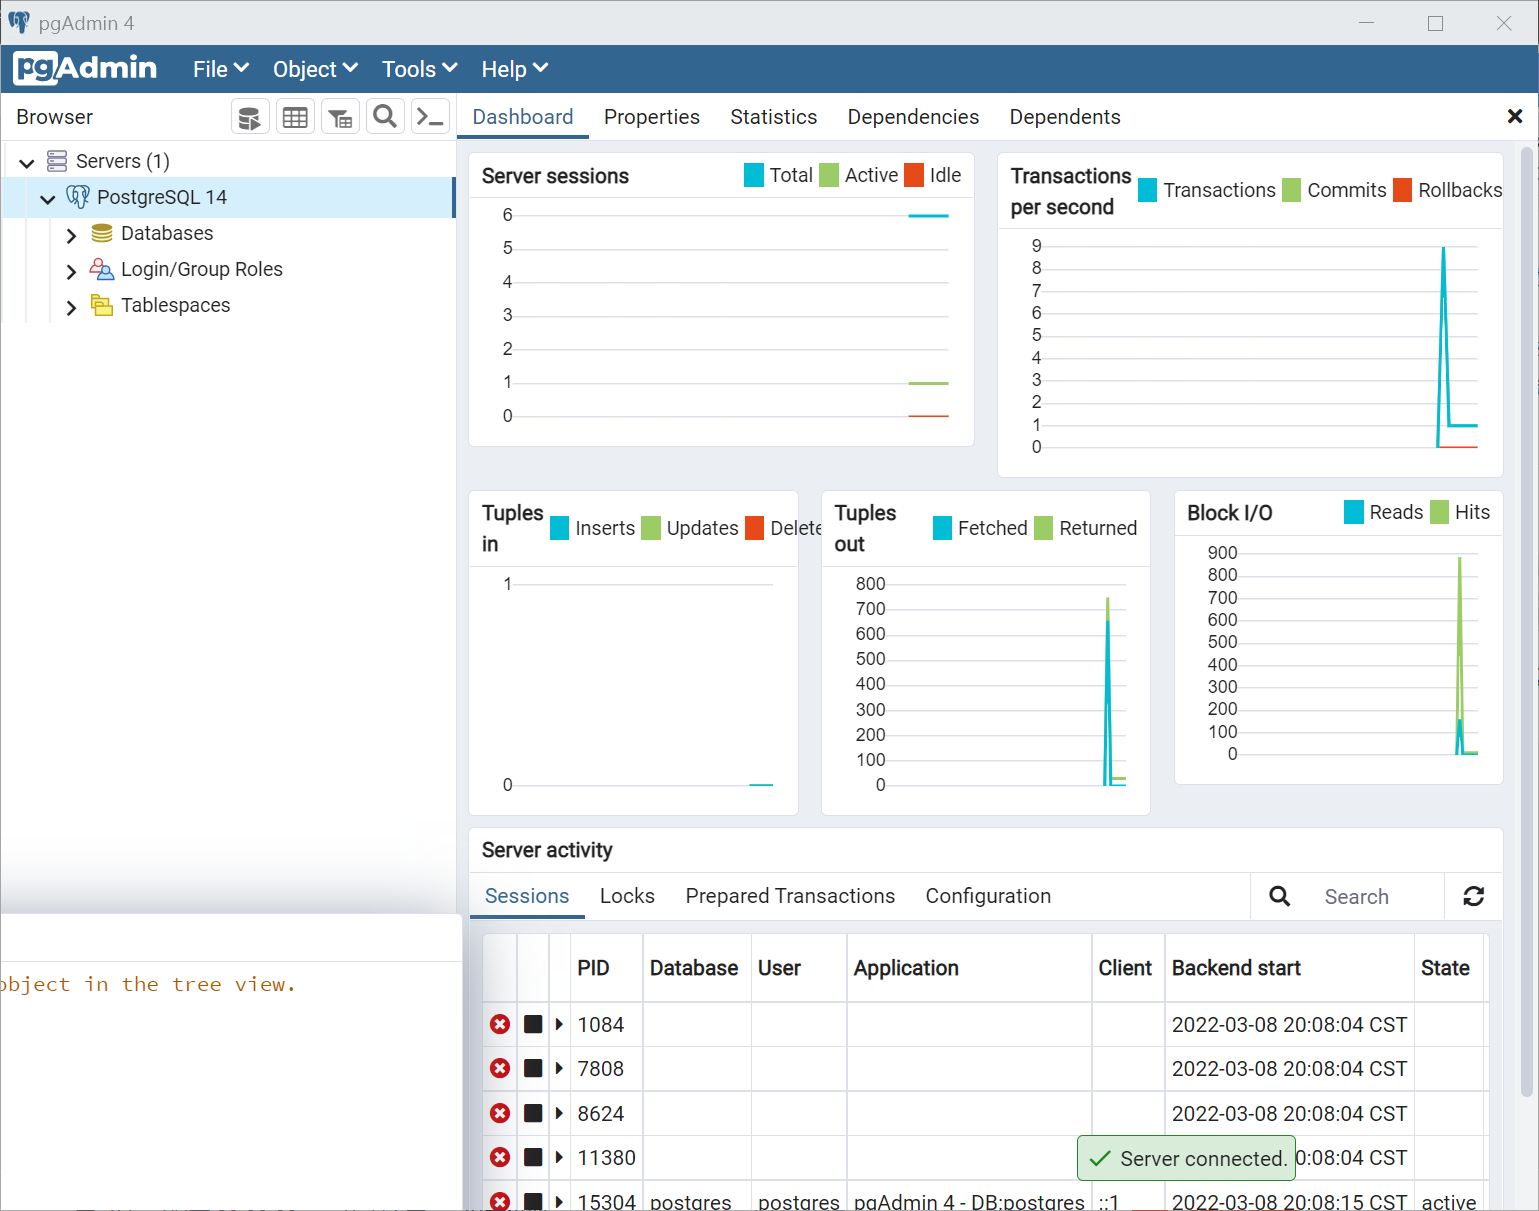Screen dimensions: 1539x1211
Task: Click the View Data table icon
Action: 295,117
